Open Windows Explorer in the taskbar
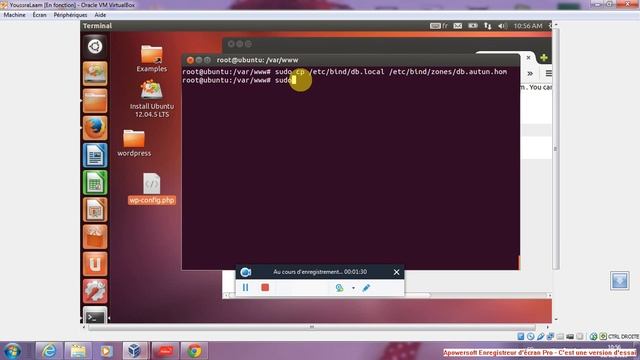This screenshot has height=360, width=640. [78, 351]
